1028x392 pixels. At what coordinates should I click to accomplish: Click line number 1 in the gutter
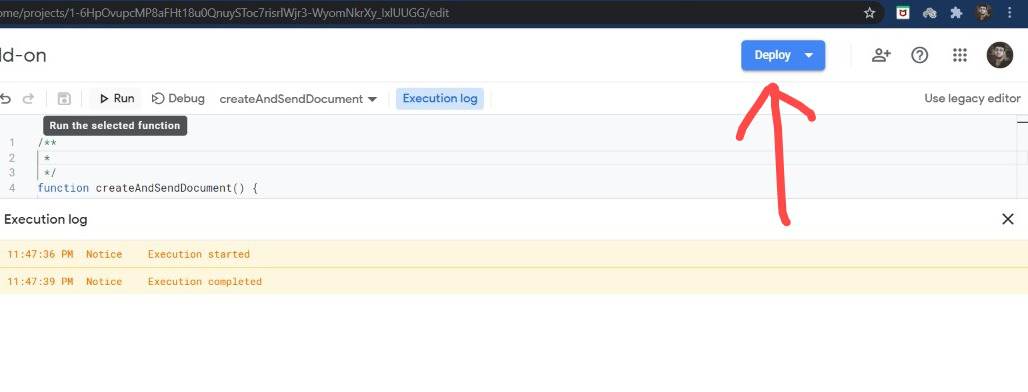coord(12,142)
